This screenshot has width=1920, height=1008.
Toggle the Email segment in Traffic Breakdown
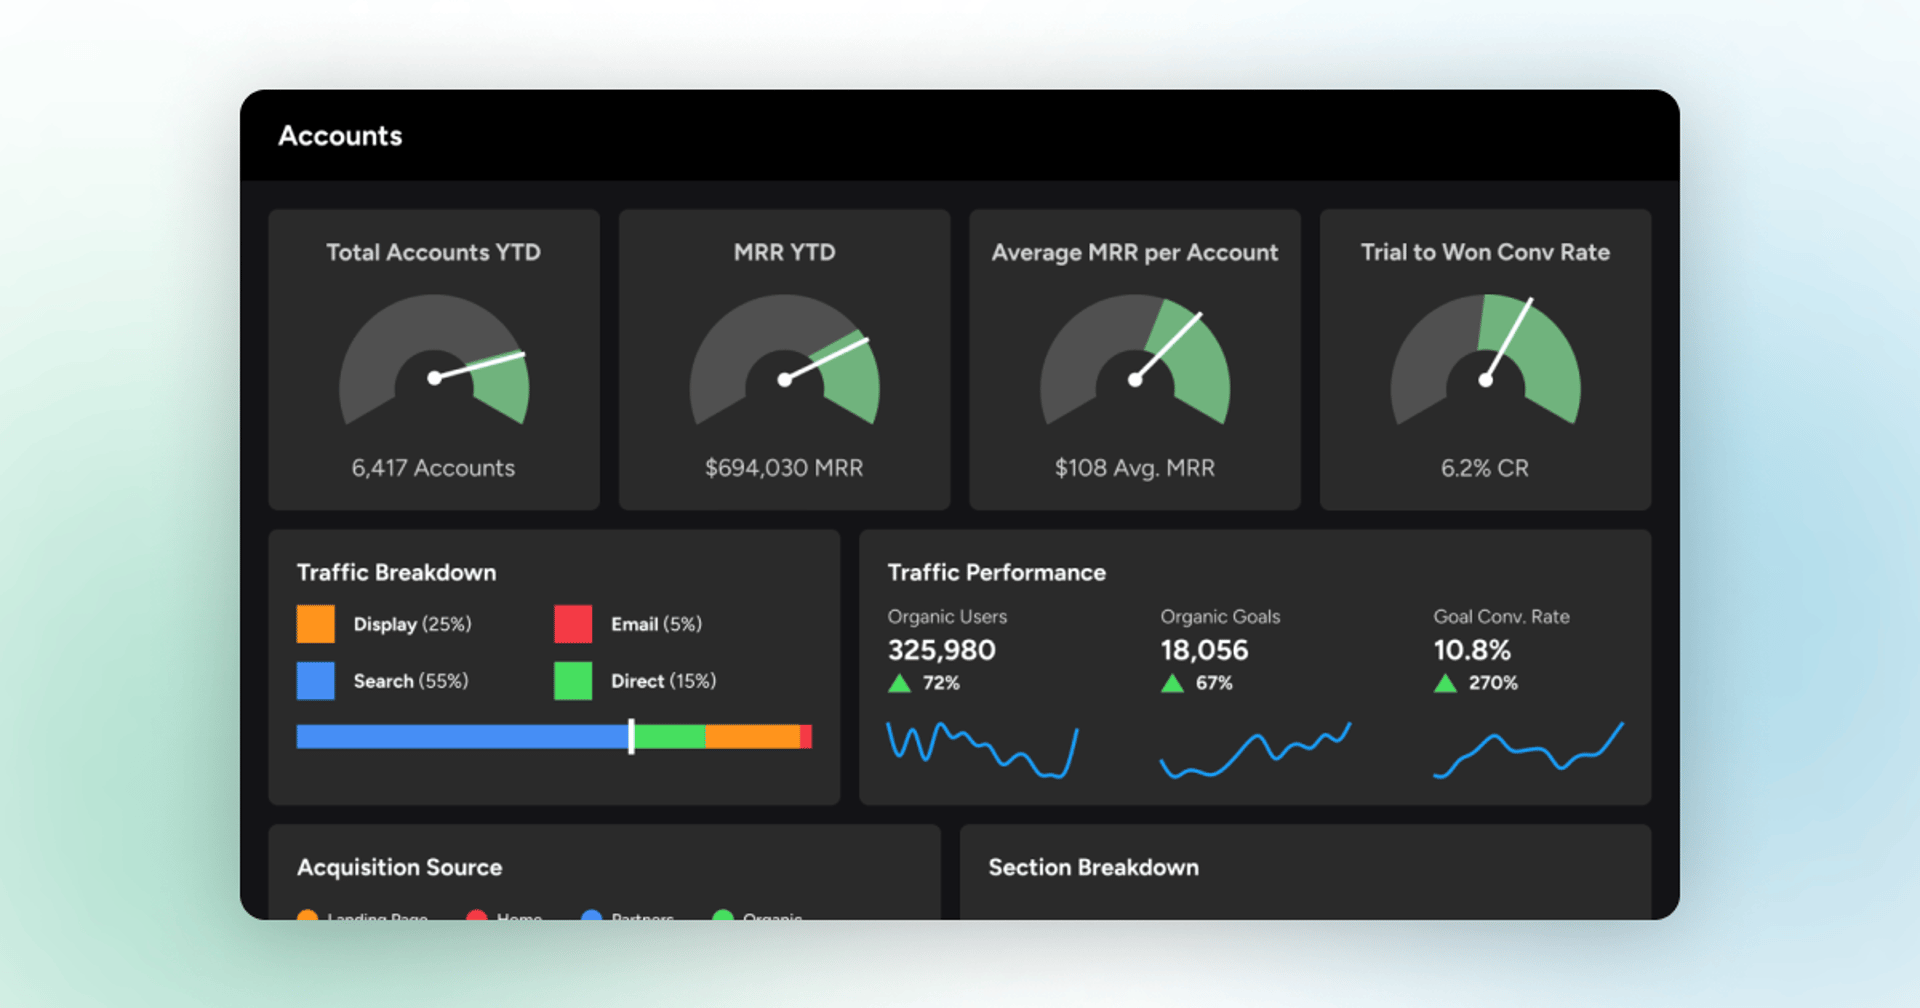[806, 736]
